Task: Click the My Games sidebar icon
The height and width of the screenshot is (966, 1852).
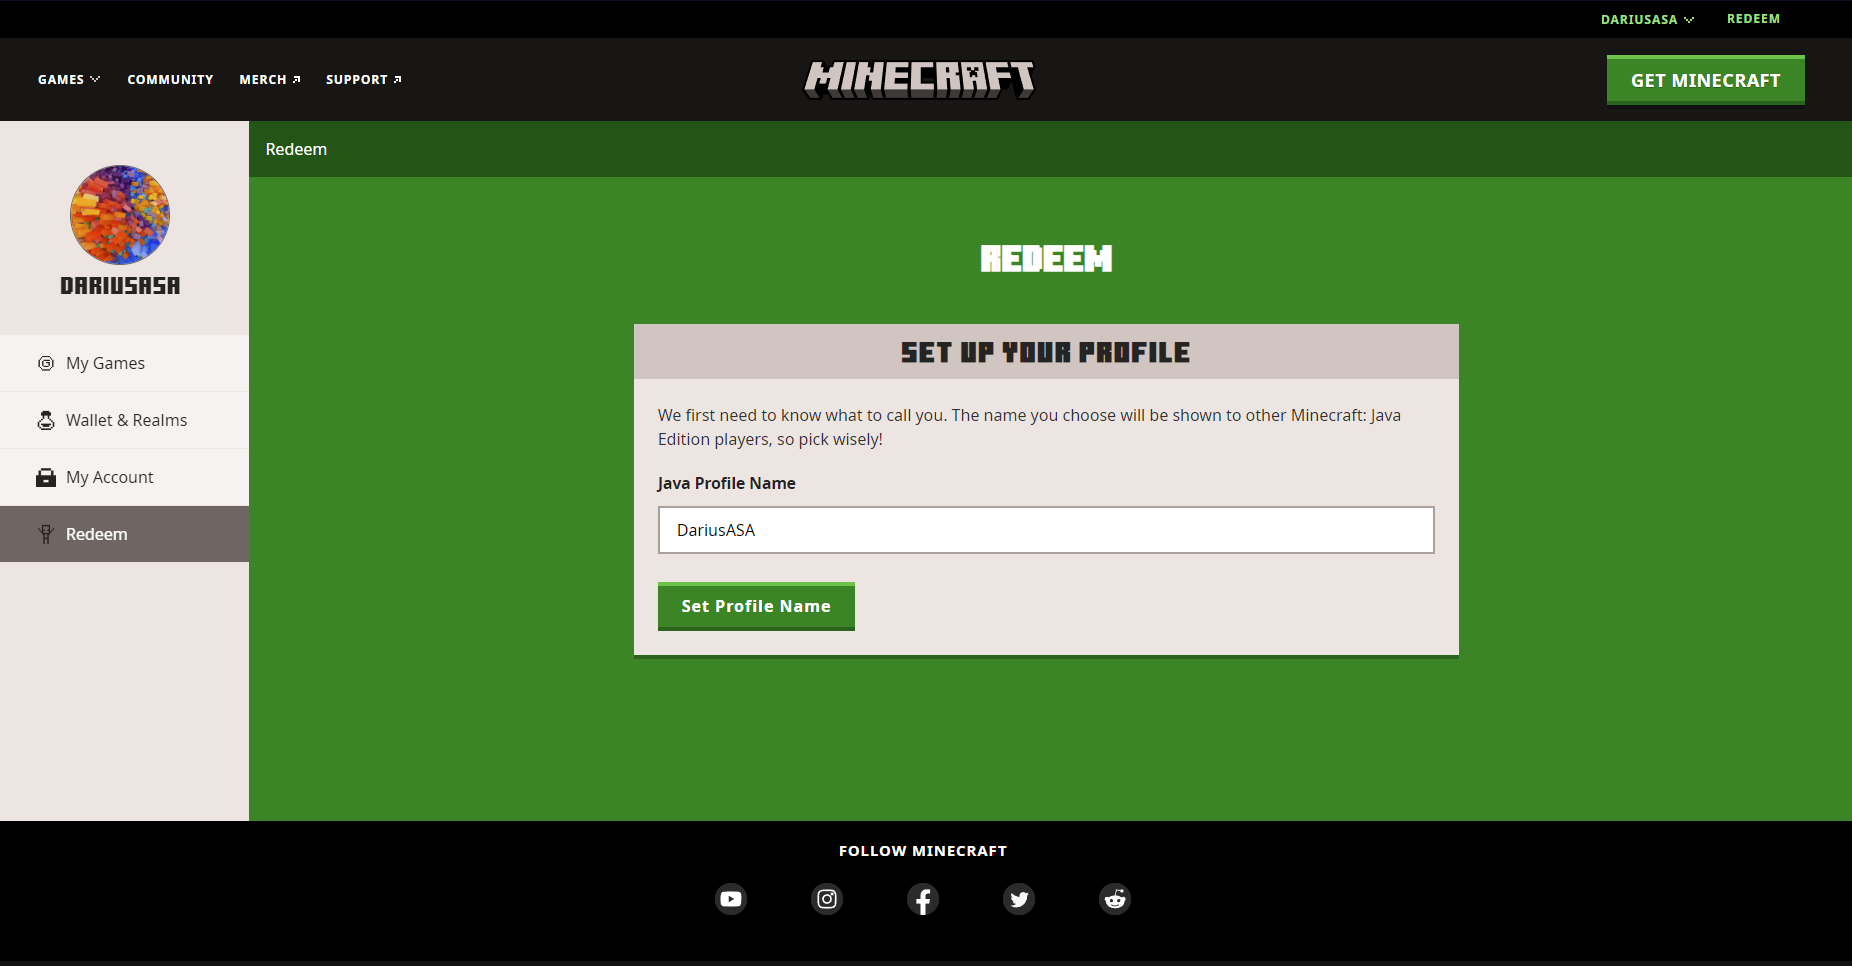Action: click(x=46, y=363)
